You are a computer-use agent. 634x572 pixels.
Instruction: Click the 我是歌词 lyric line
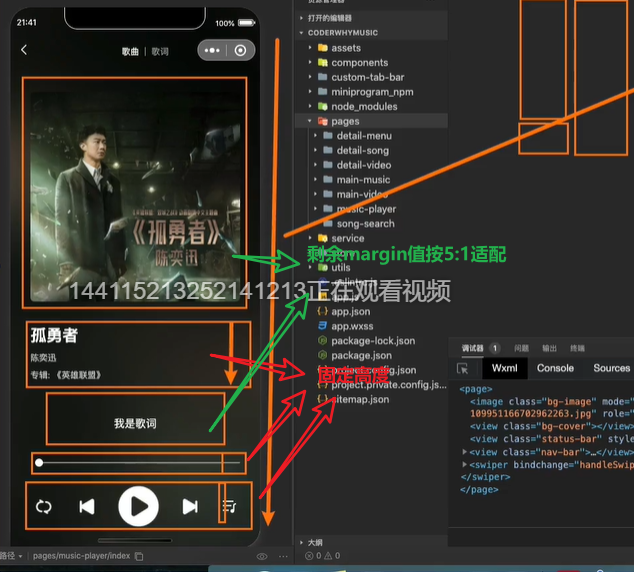pyautogui.click(x=135, y=424)
